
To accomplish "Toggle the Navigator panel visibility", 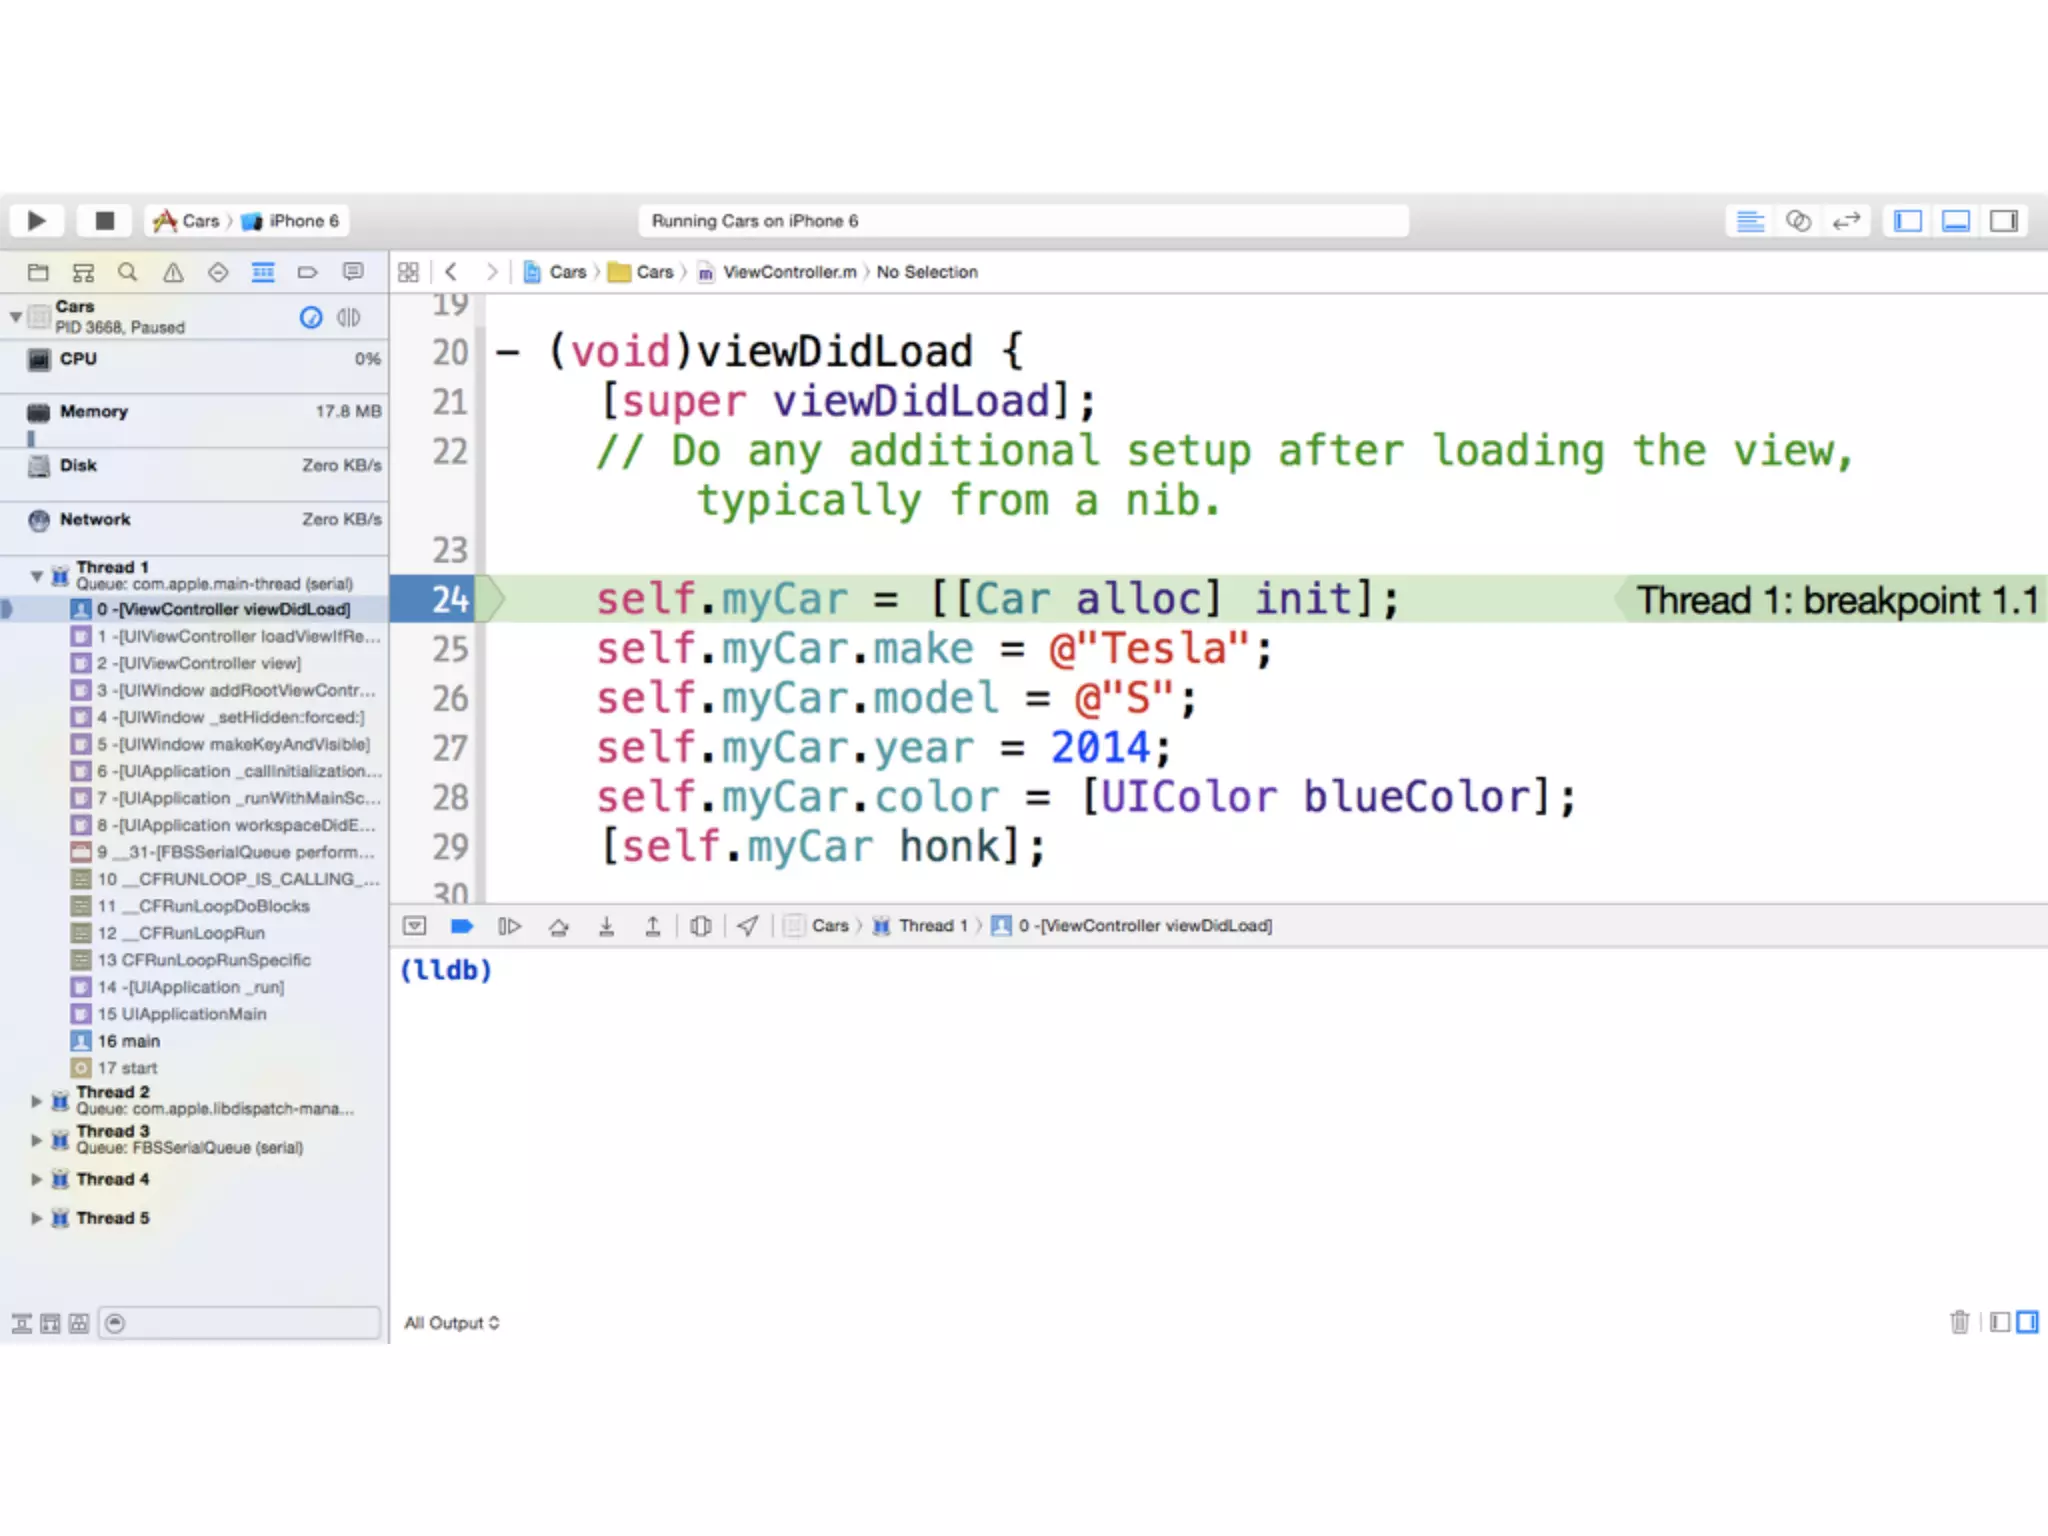I will [x=1908, y=221].
